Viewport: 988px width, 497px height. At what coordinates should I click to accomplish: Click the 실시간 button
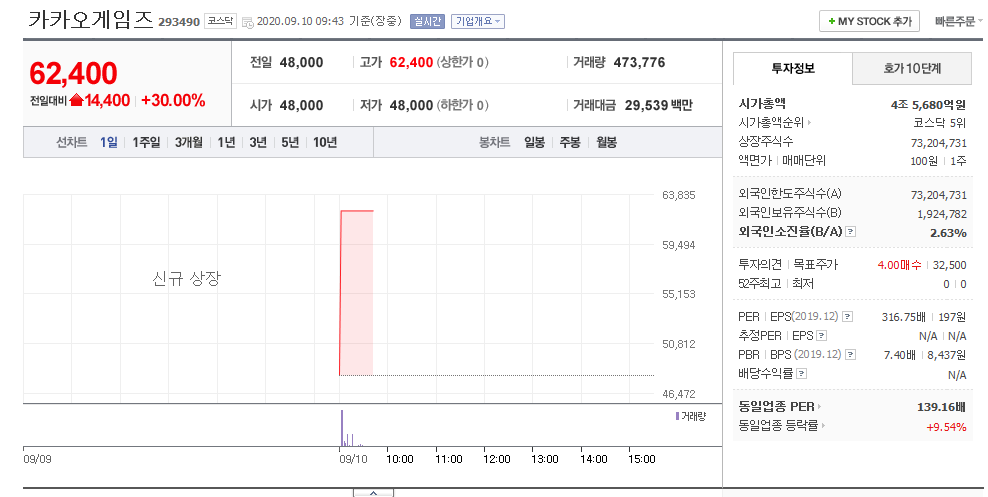coord(427,21)
